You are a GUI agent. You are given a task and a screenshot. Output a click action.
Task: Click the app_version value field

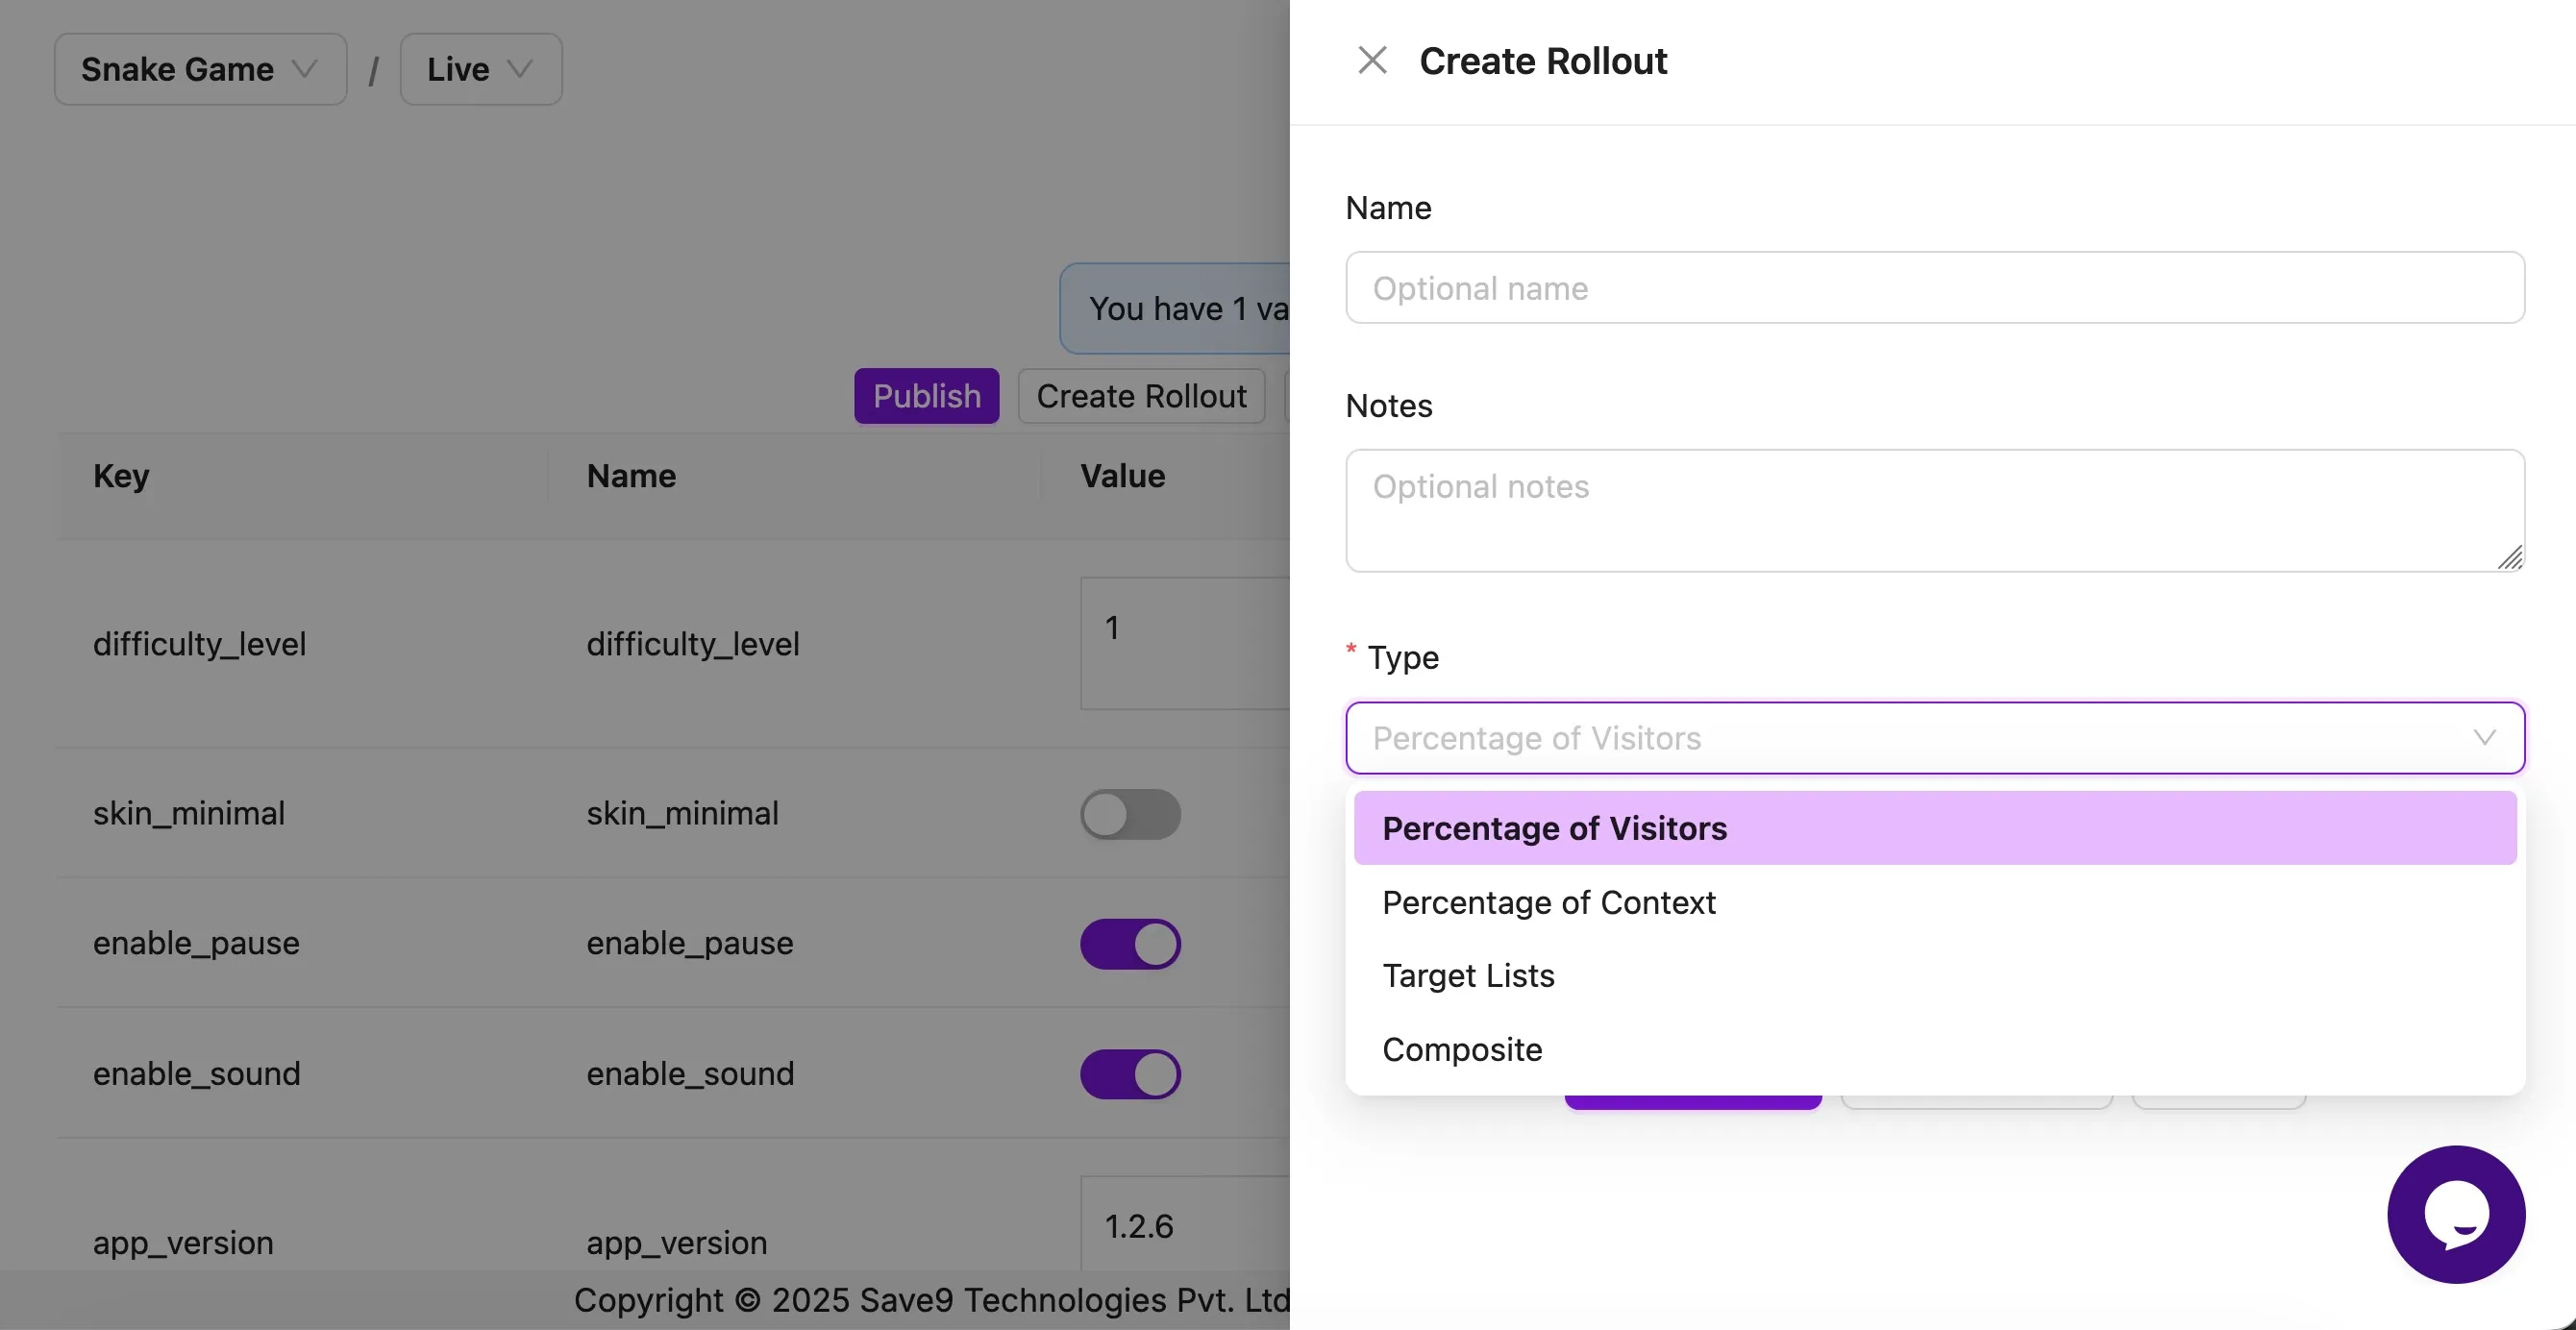[x=1185, y=1224]
